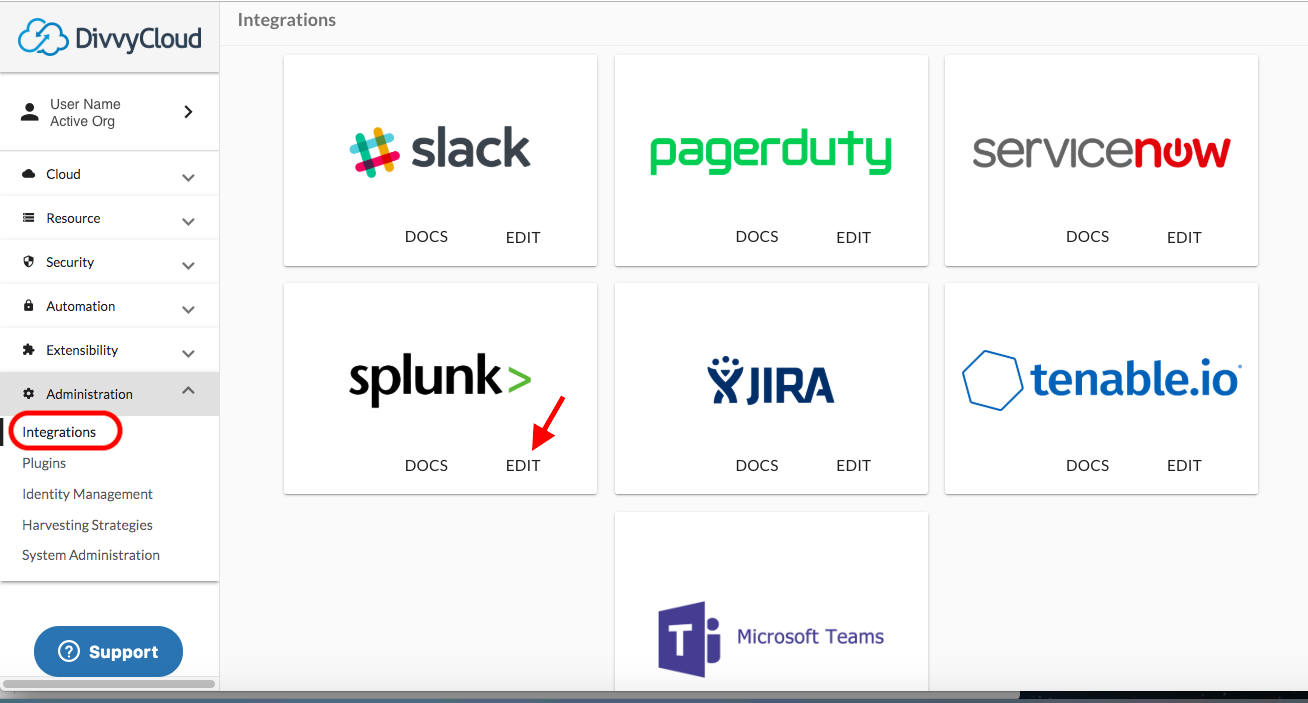
Task: Click the JIRA logo
Action: click(770, 380)
